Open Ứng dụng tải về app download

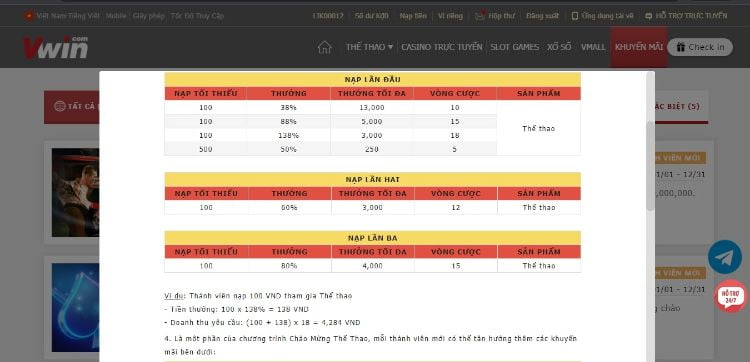tap(602, 16)
